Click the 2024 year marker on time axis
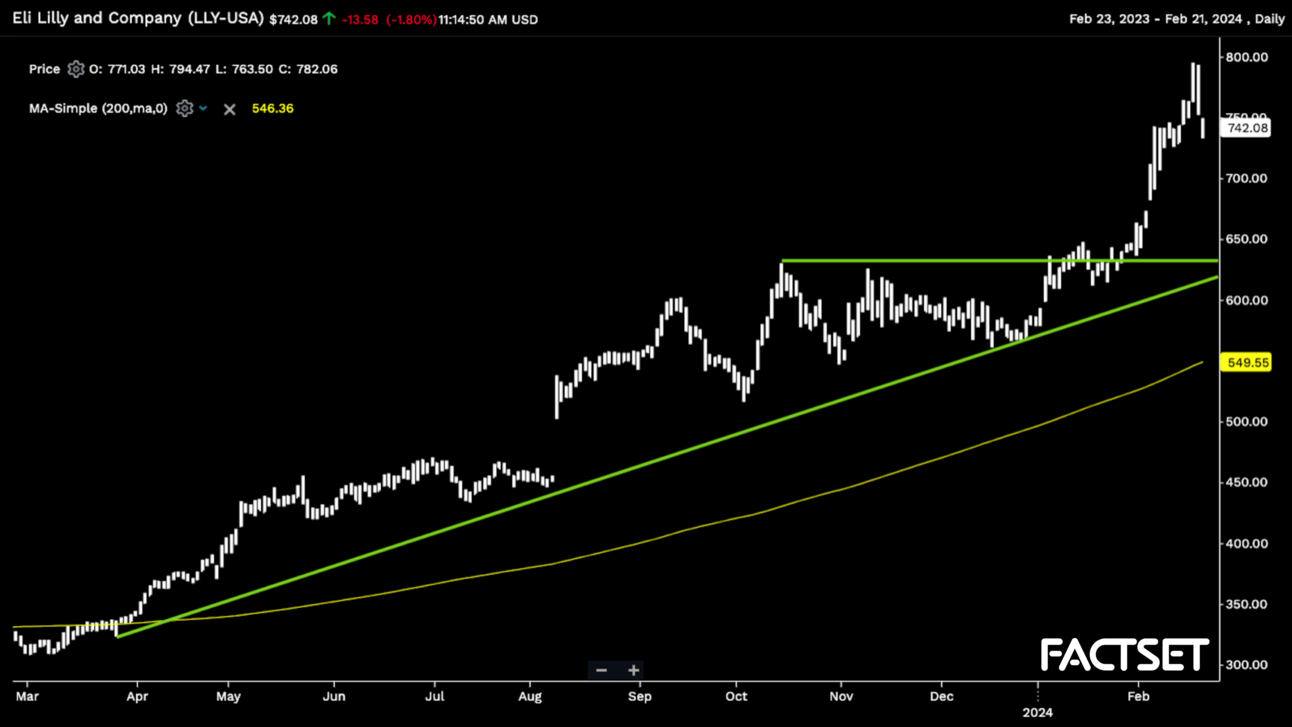This screenshot has width=1292, height=727. click(1038, 713)
